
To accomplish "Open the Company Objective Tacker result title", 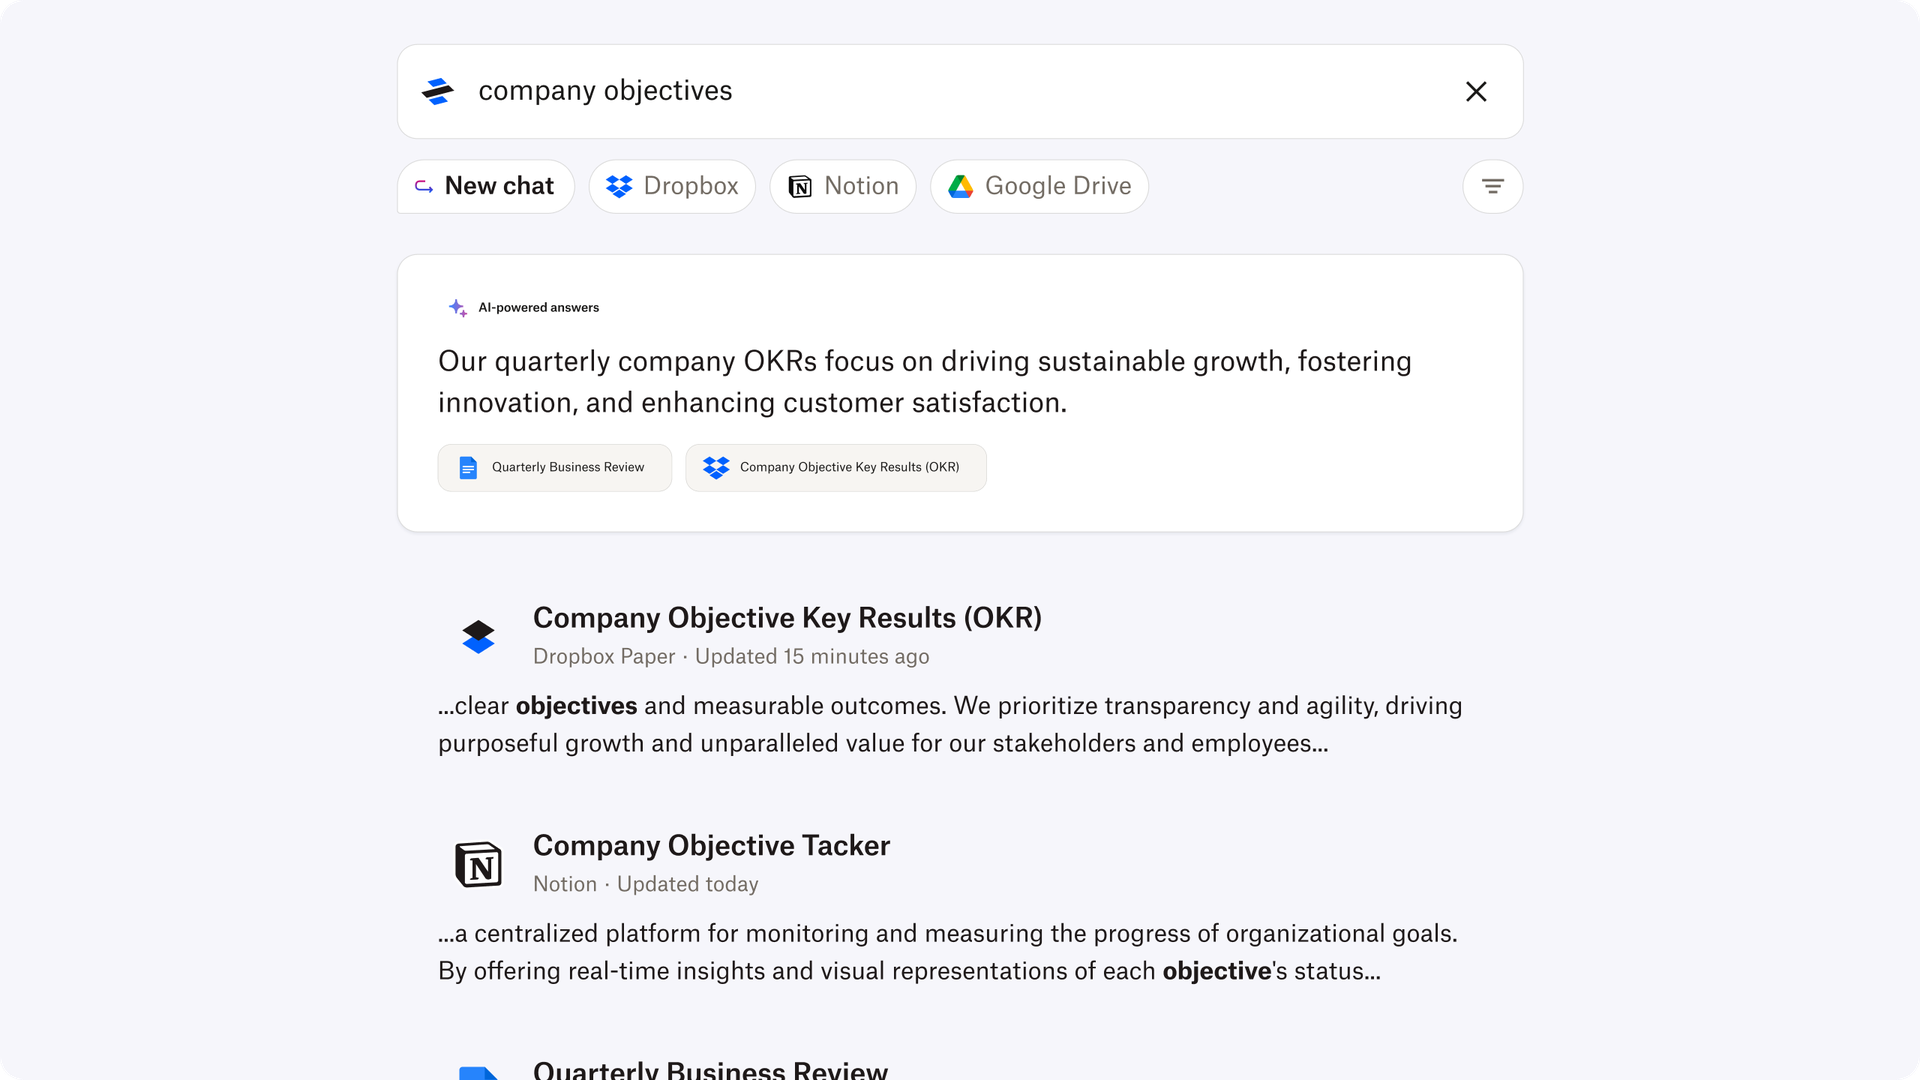I will 711,845.
